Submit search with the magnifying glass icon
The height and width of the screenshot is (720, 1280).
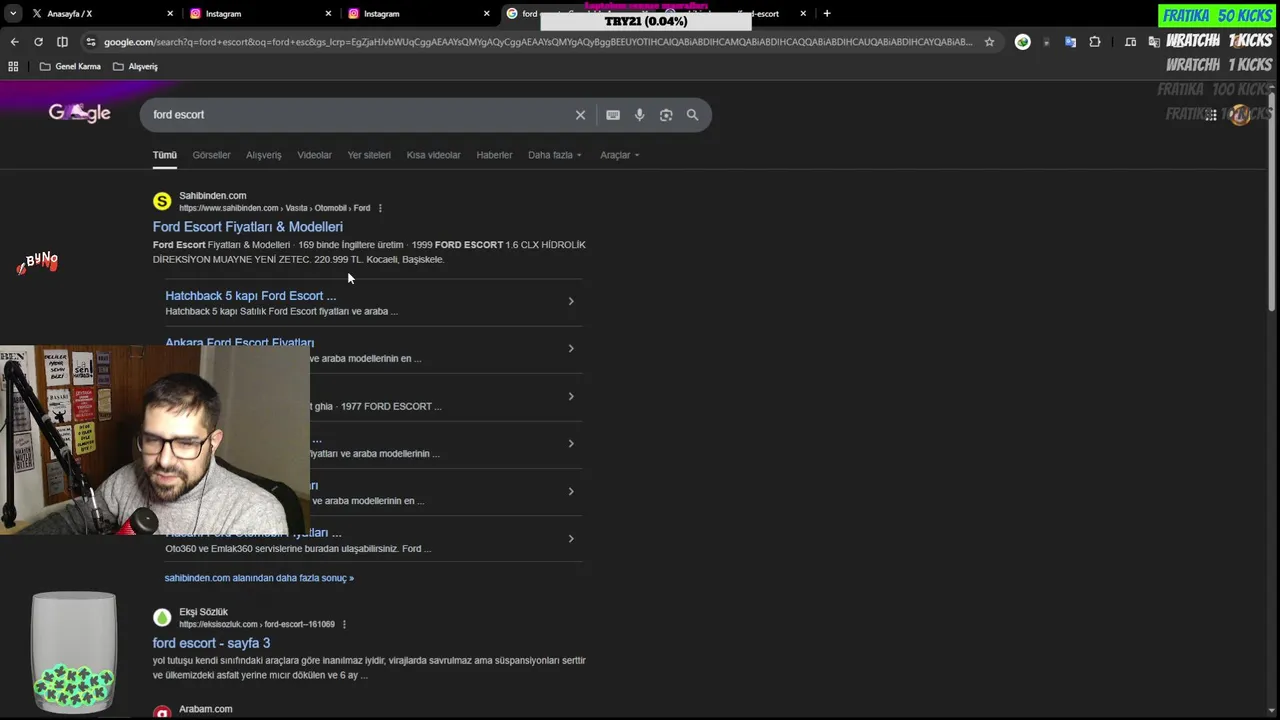point(692,115)
